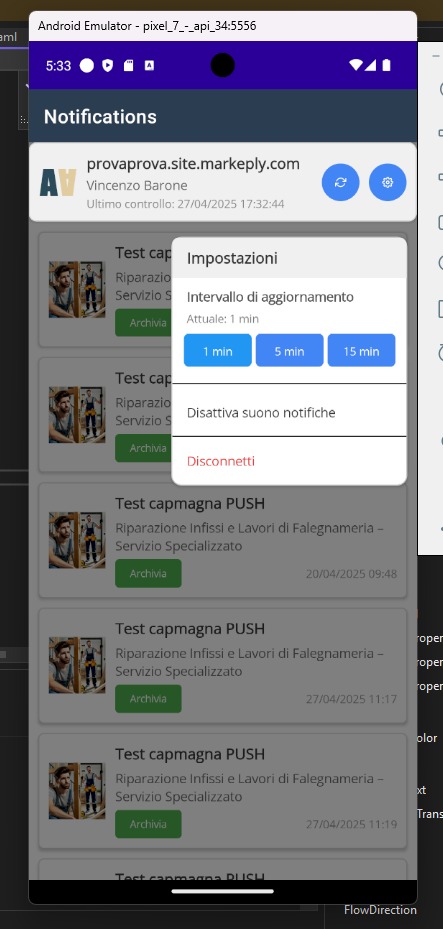Tap the white circle status bar icon
The image size is (443, 929).
click(x=86, y=66)
